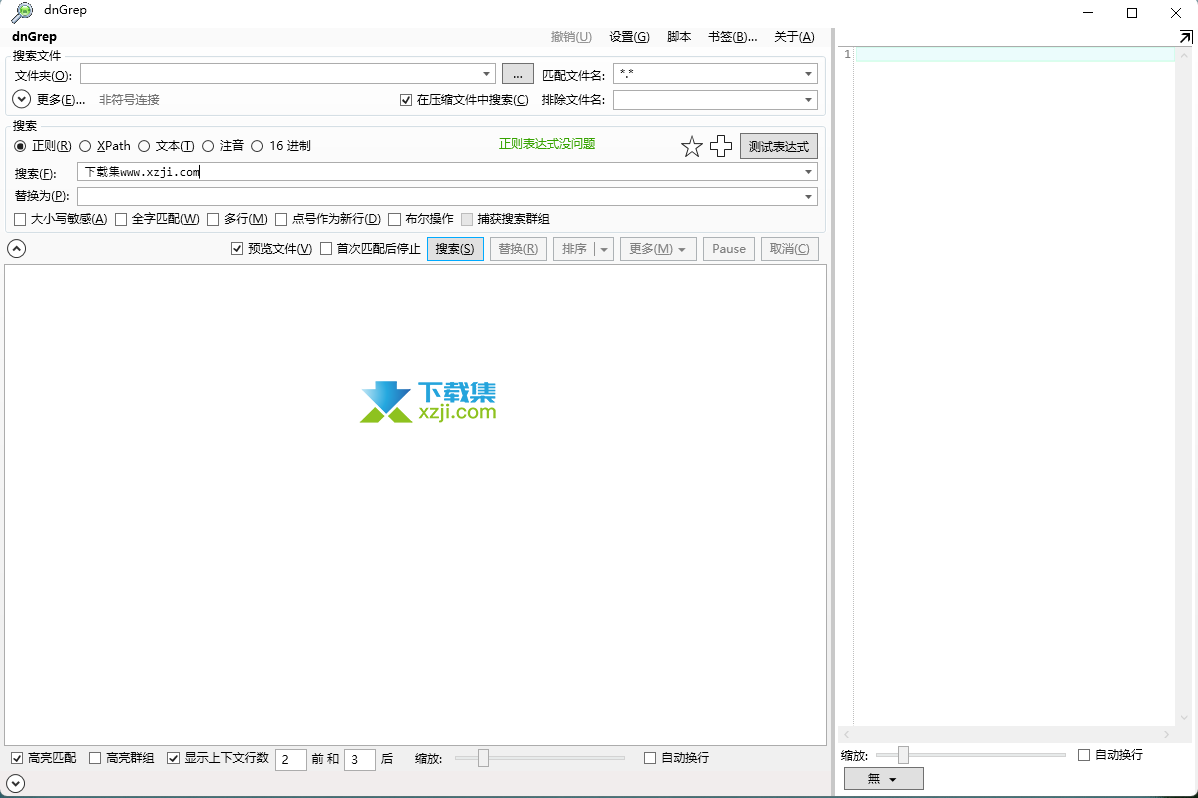
Task: Collapse the search options with the up-arrow circle
Action: [x=16, y=248]
